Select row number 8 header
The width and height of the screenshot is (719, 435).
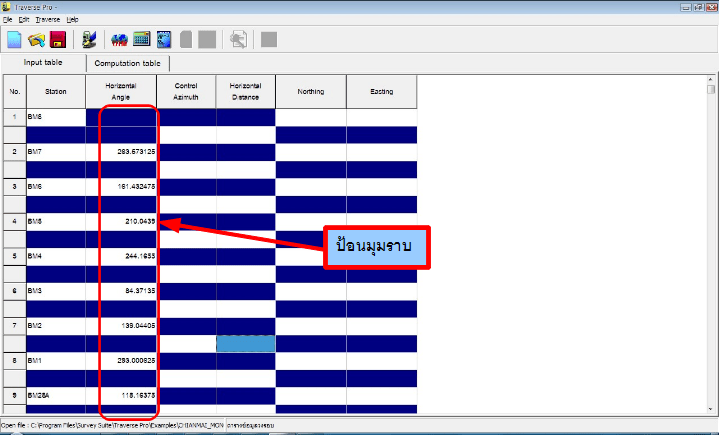(15, 361)
